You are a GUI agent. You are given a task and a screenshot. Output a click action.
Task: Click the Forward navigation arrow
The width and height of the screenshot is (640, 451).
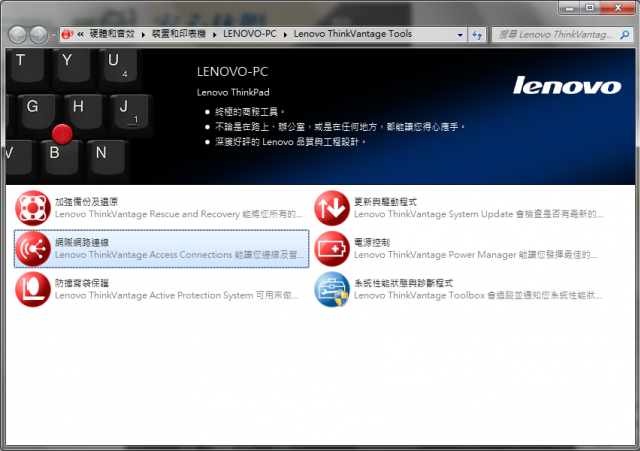[x=39, y=35]
